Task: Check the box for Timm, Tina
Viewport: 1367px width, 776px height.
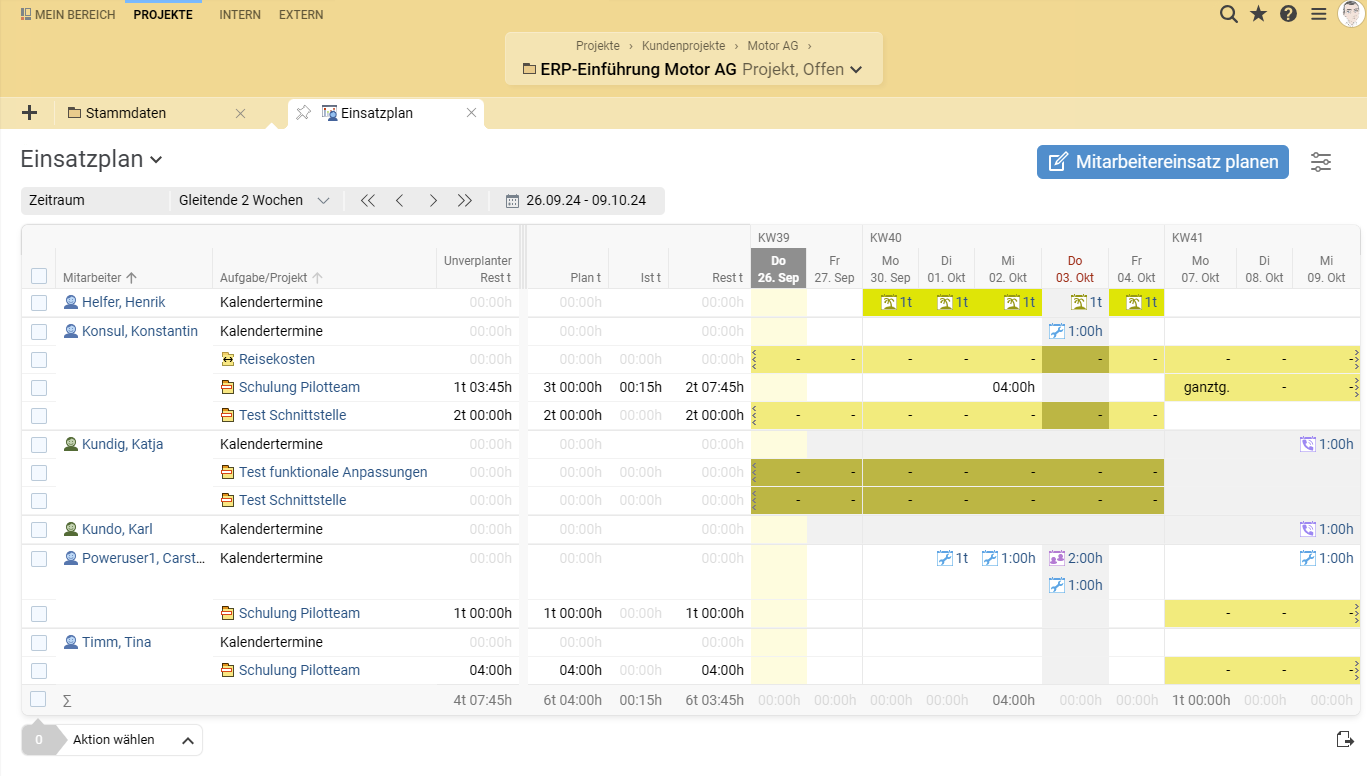Action: pos(38,642)
